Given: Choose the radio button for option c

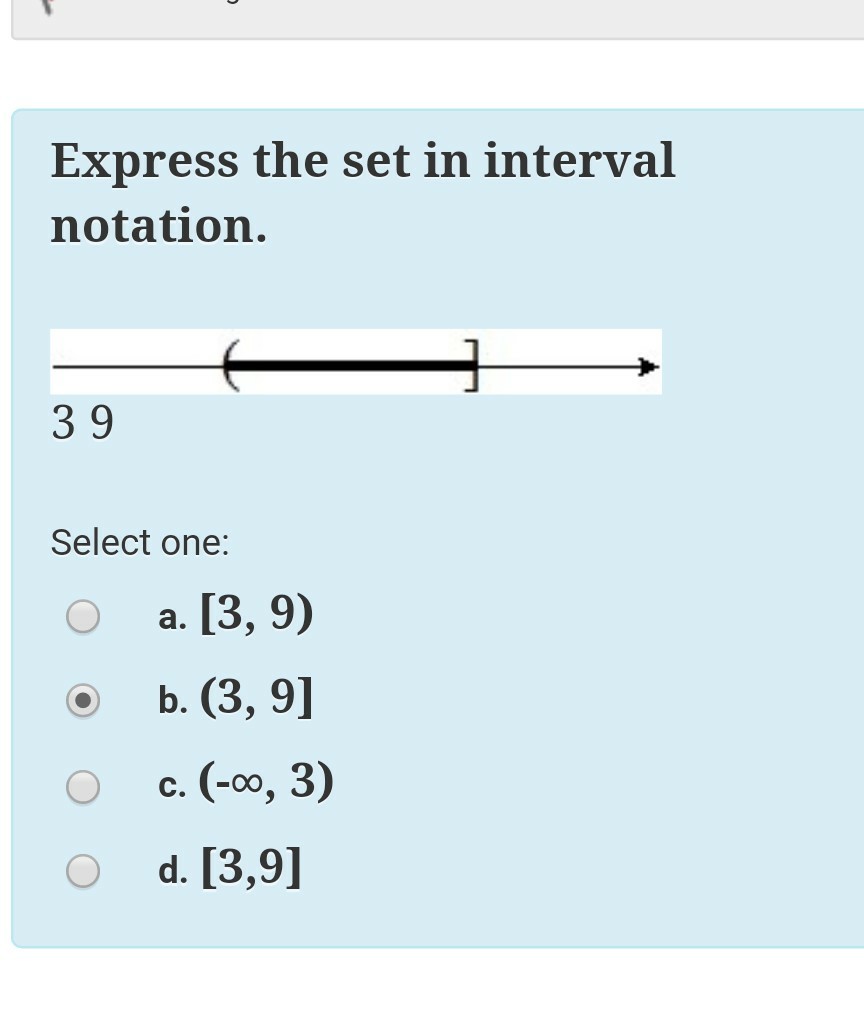Looking at the screenshot, I should coord(83,786).
